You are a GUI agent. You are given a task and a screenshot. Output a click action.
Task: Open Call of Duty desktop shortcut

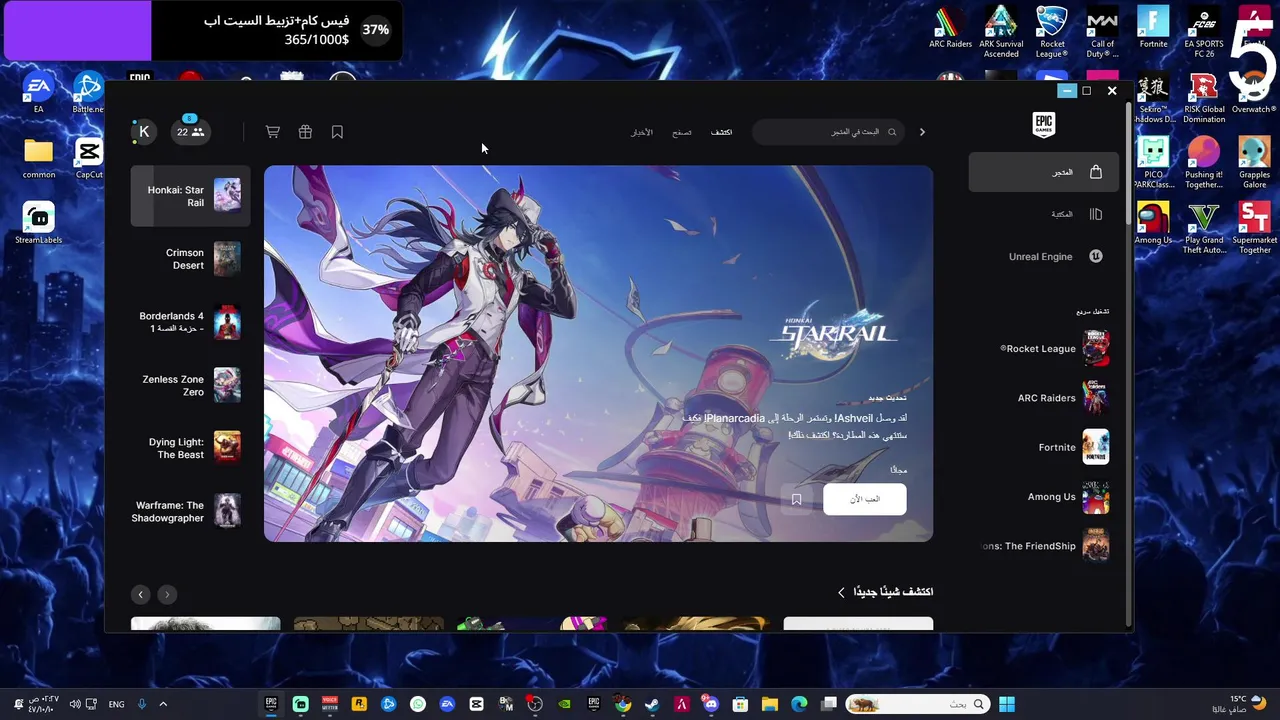pyautogui.click(x=1102, y=32)
